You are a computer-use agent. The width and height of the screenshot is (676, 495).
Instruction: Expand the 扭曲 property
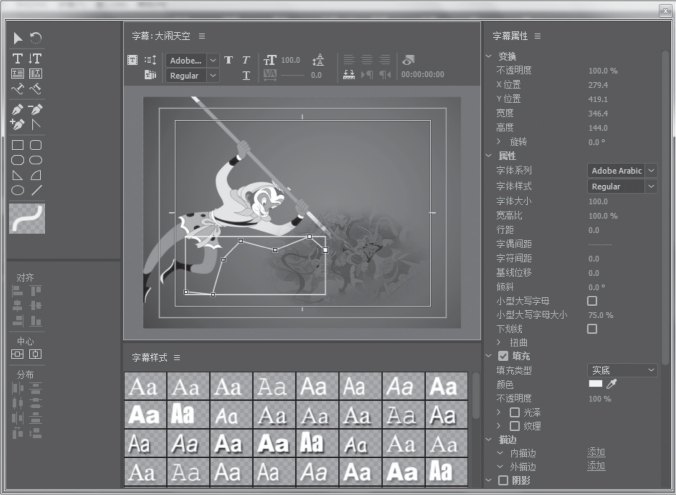coord(499,341)
